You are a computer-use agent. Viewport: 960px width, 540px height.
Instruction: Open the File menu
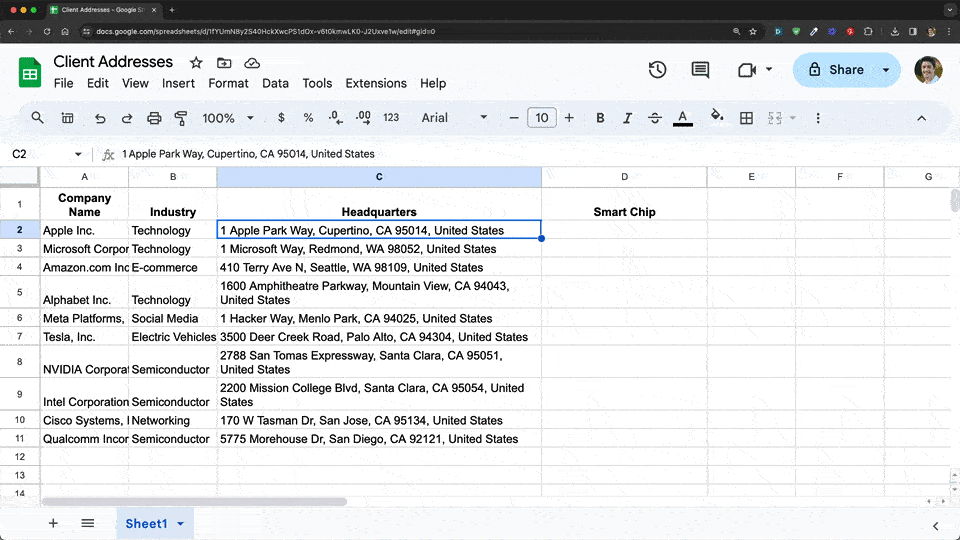tap(63, 83)
